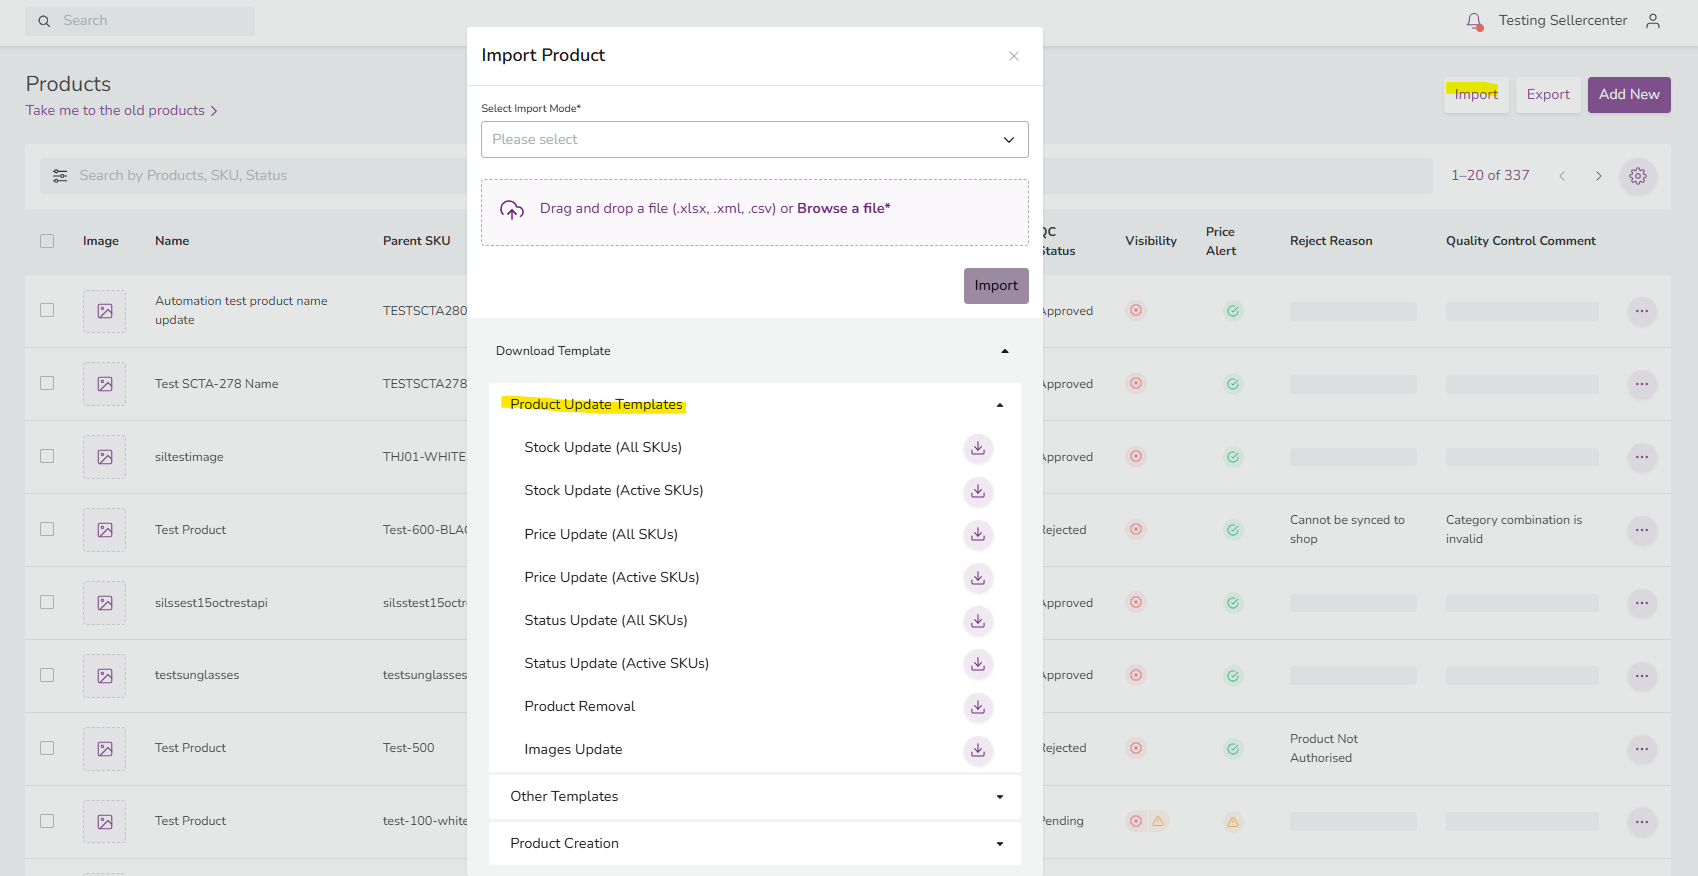
Task: Click the Browse a file link
Action: 843,209
